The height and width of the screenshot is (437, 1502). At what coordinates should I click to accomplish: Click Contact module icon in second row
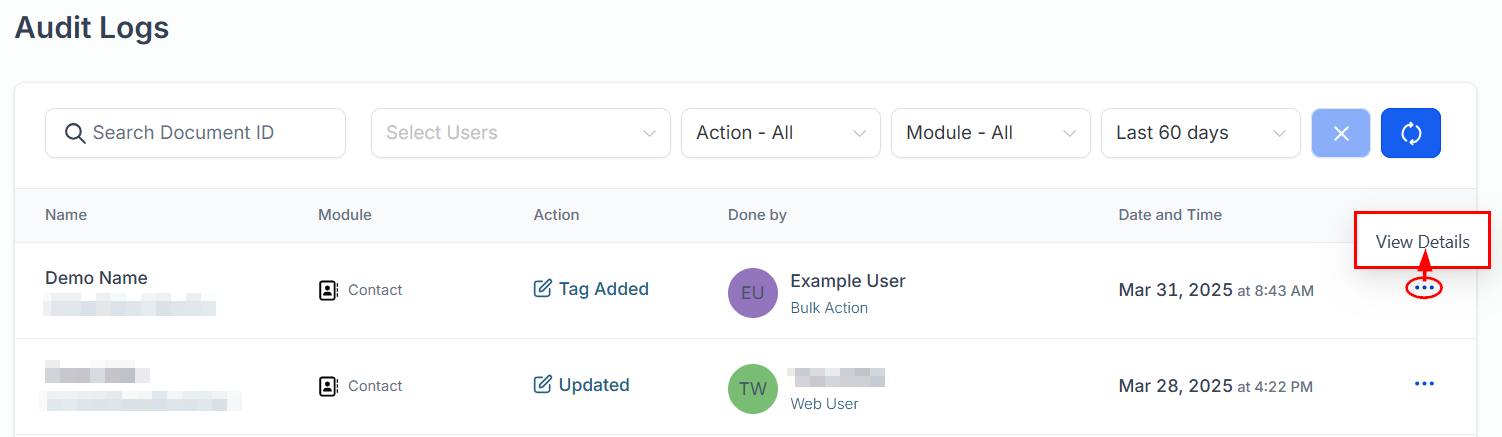point(328,386)
